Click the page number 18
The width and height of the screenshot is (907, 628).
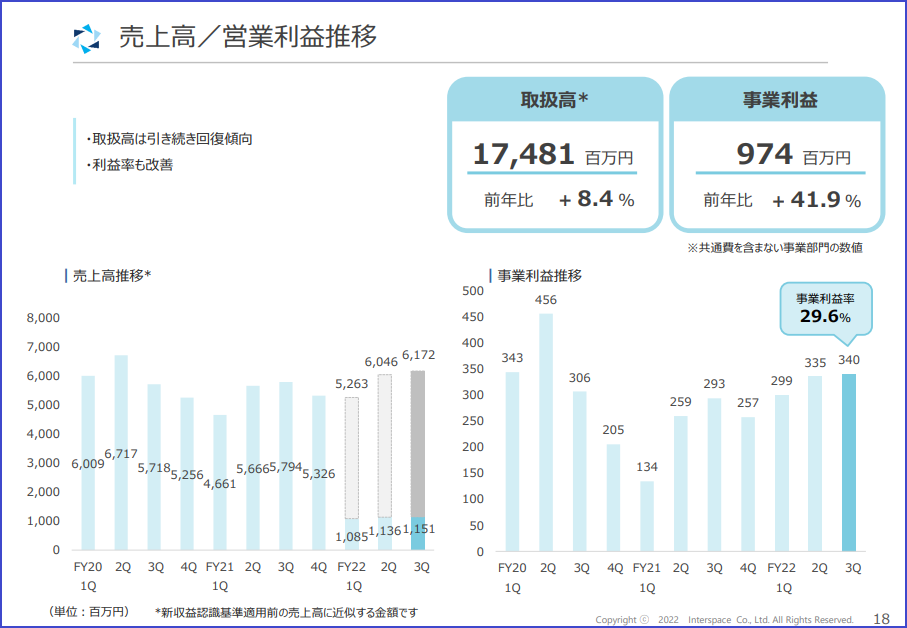(x=881, y=619)
